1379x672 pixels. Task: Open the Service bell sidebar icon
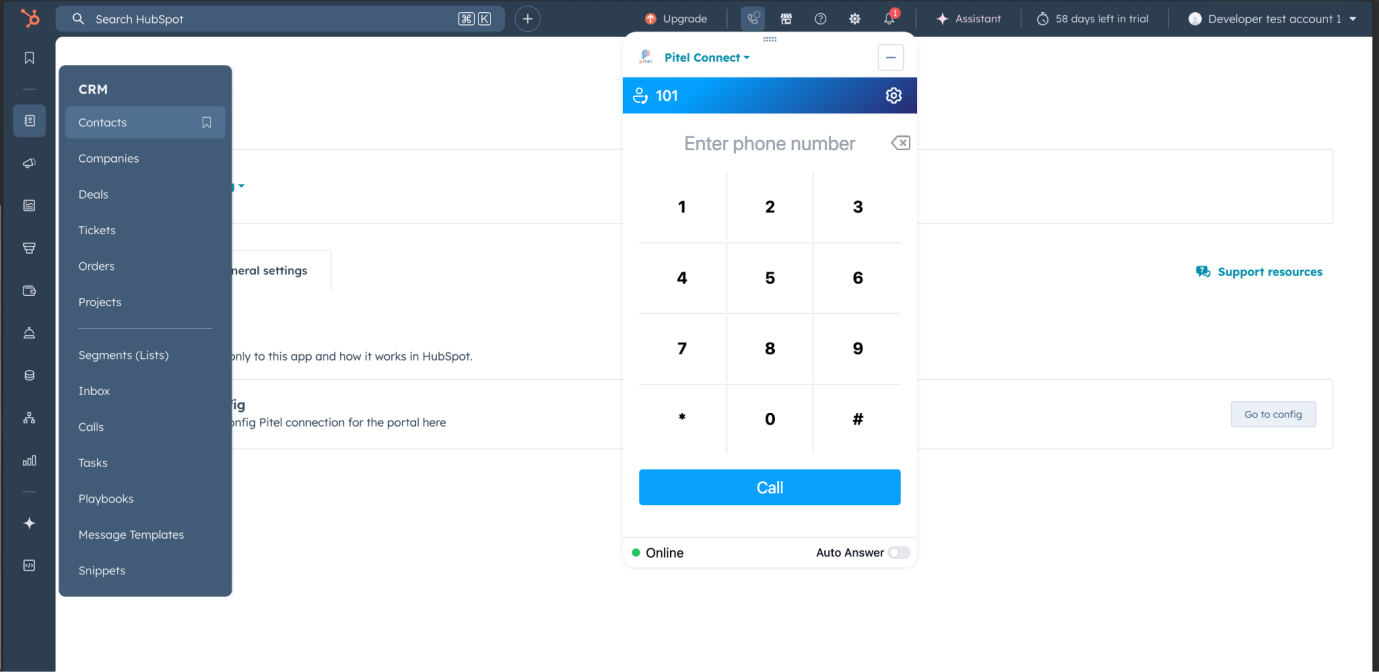[x=29, y=333]
